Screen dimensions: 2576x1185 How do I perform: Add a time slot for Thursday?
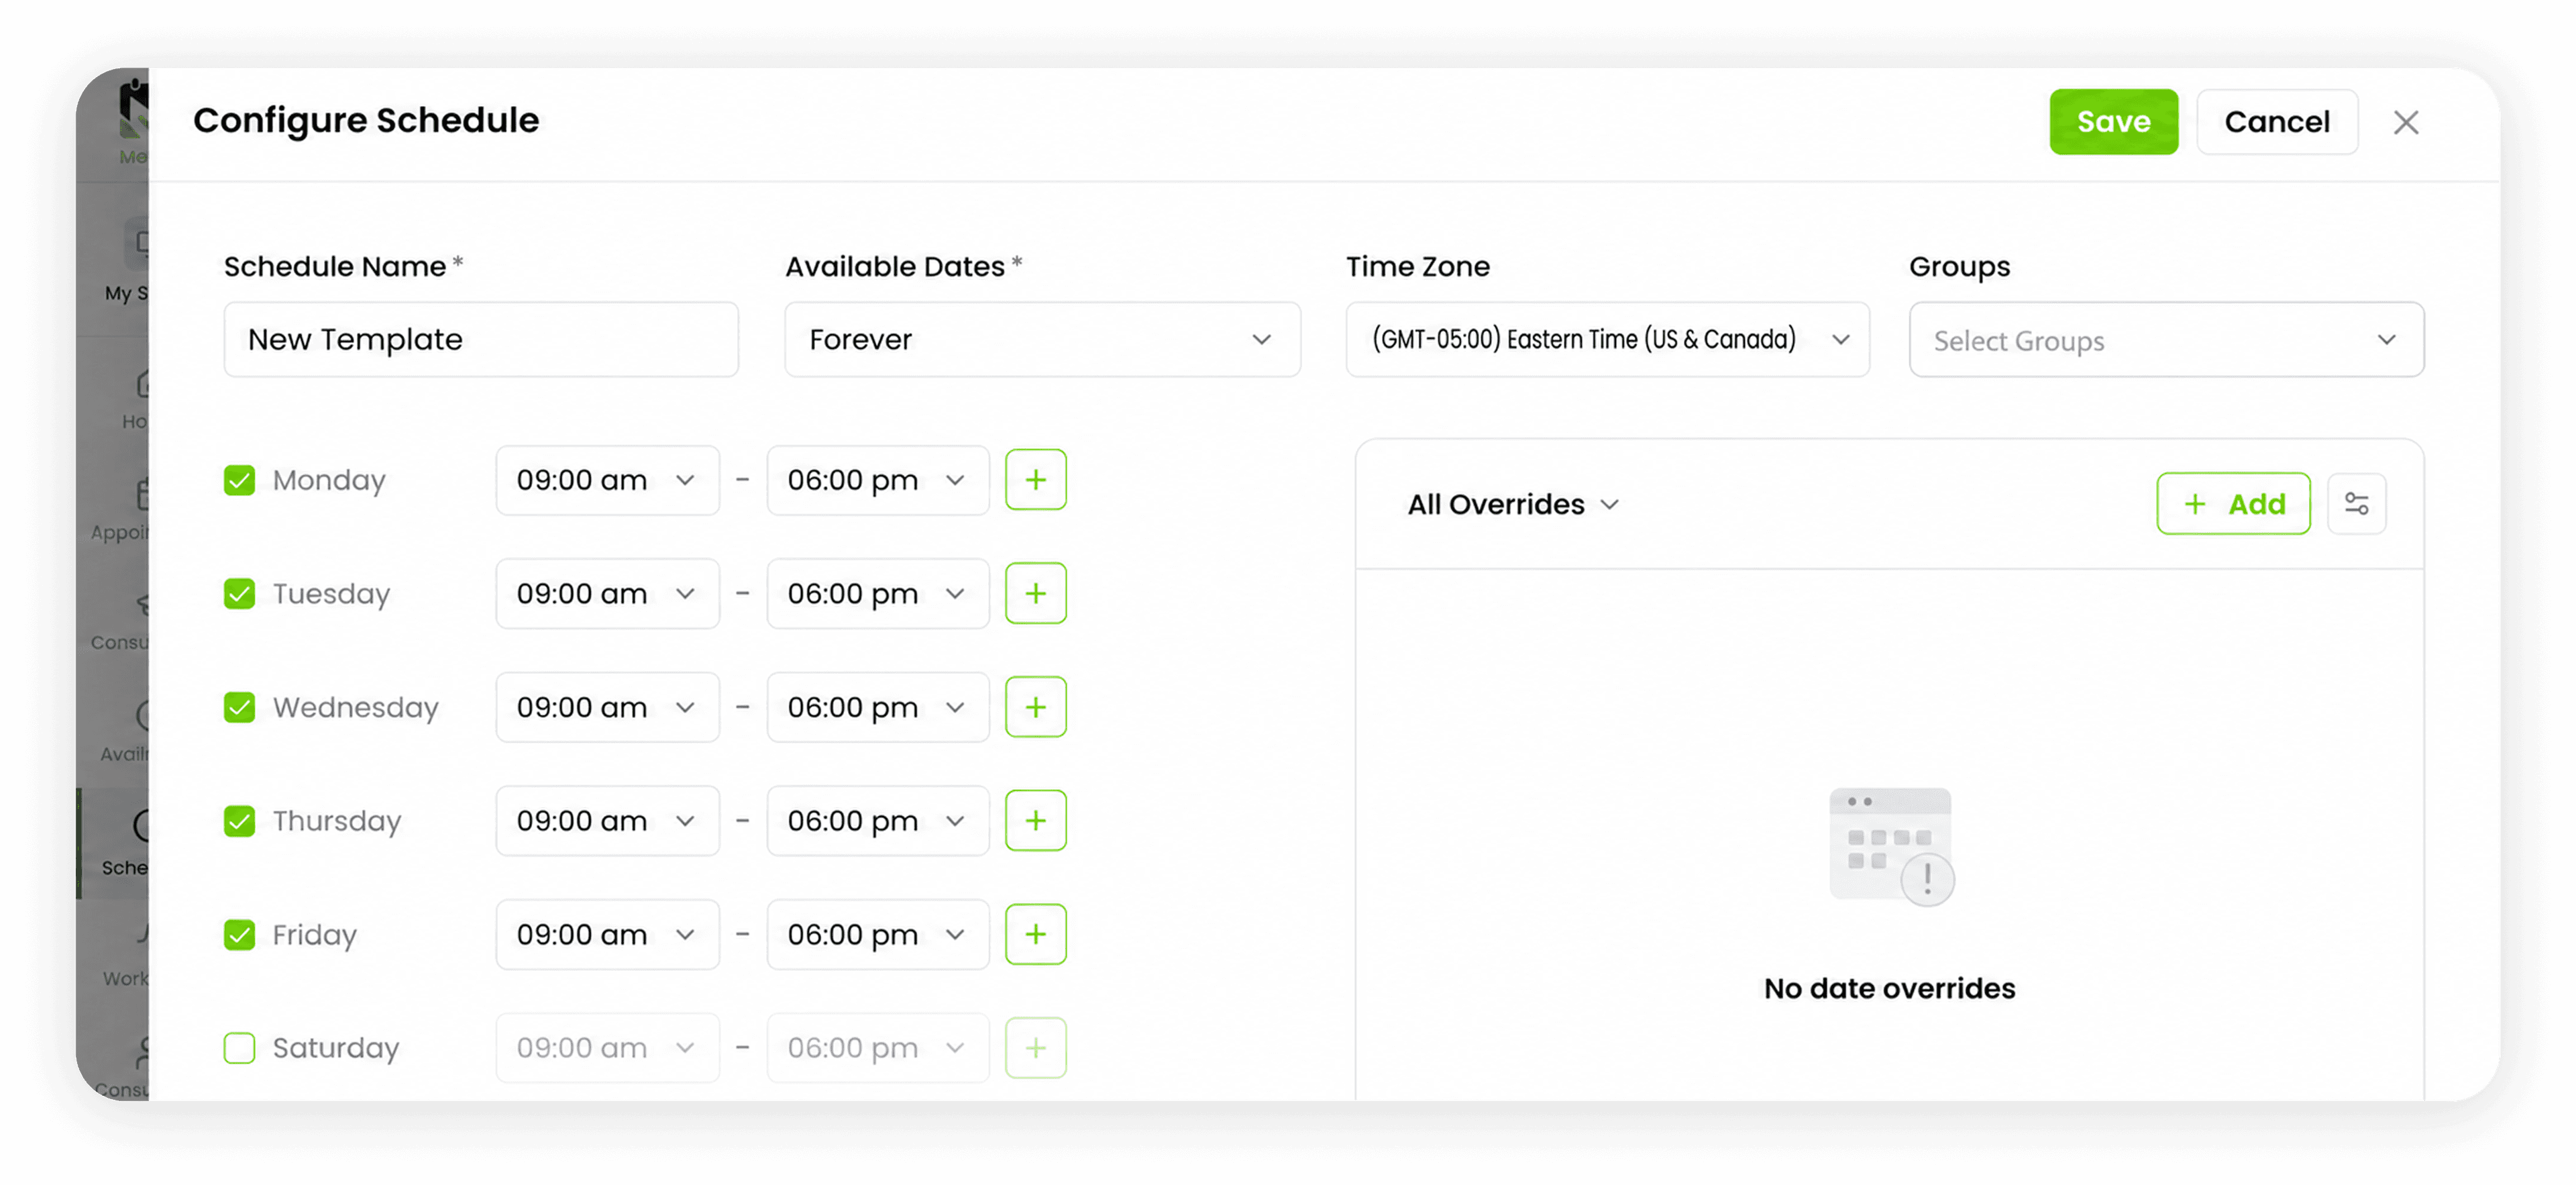pos(1035,820)
